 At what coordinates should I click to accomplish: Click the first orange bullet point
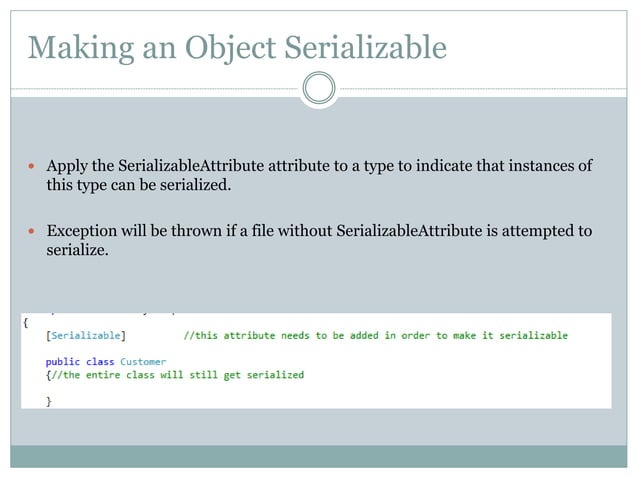pyautogui.click(x=31, y=166)
